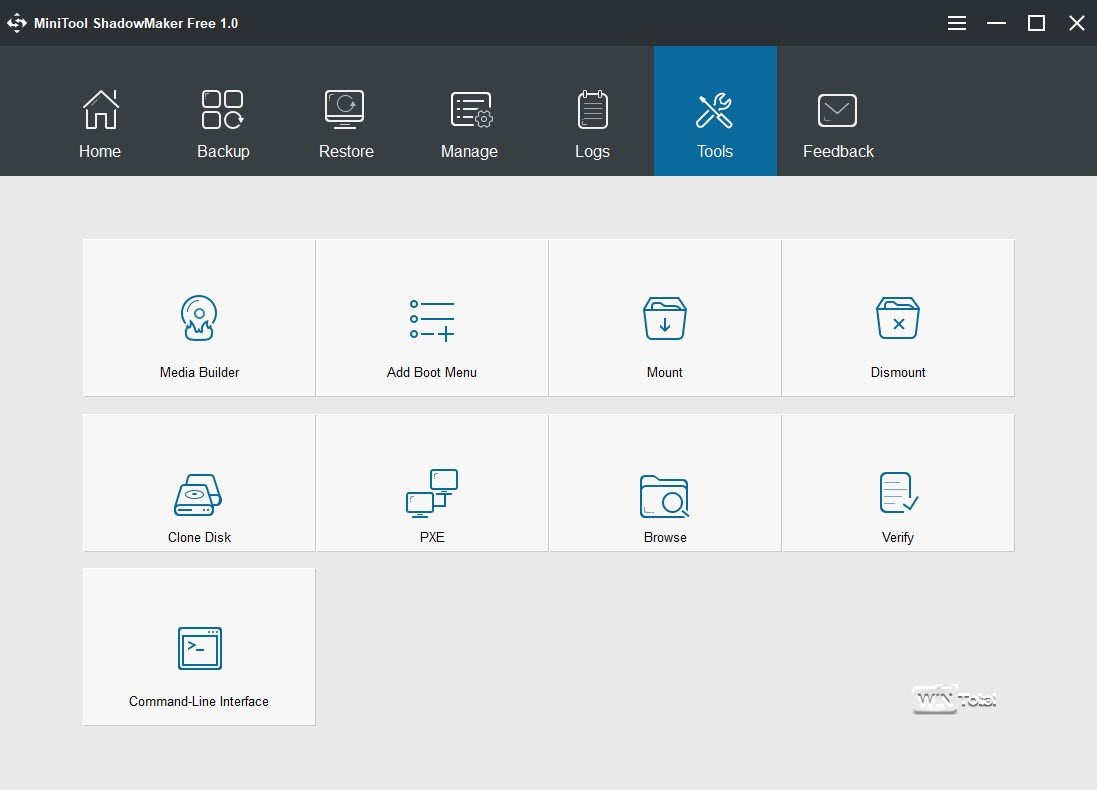The image size is (1097, 790).
Task: Open the PXE network boot tool
Action: [x=432, y=483]
